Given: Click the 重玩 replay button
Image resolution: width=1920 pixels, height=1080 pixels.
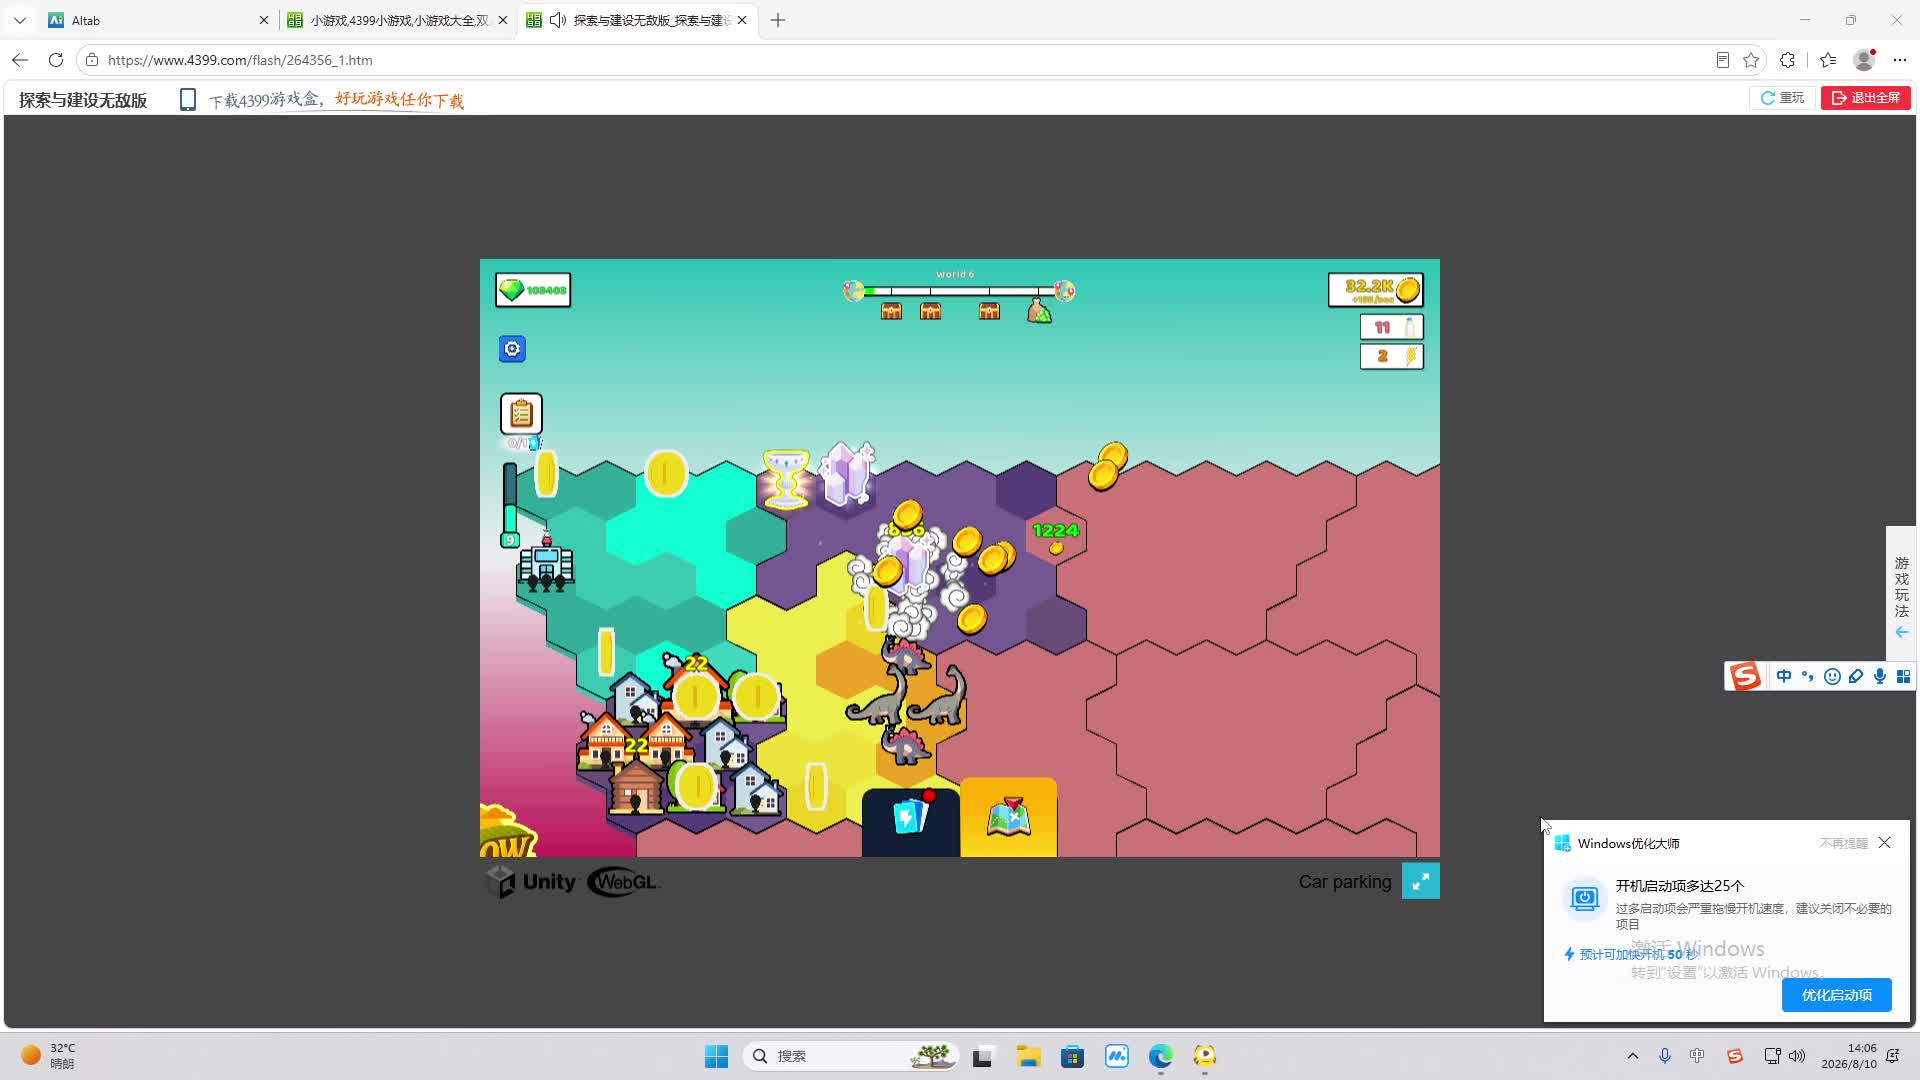Looking at the screenshot, I should pos(1782,98).
